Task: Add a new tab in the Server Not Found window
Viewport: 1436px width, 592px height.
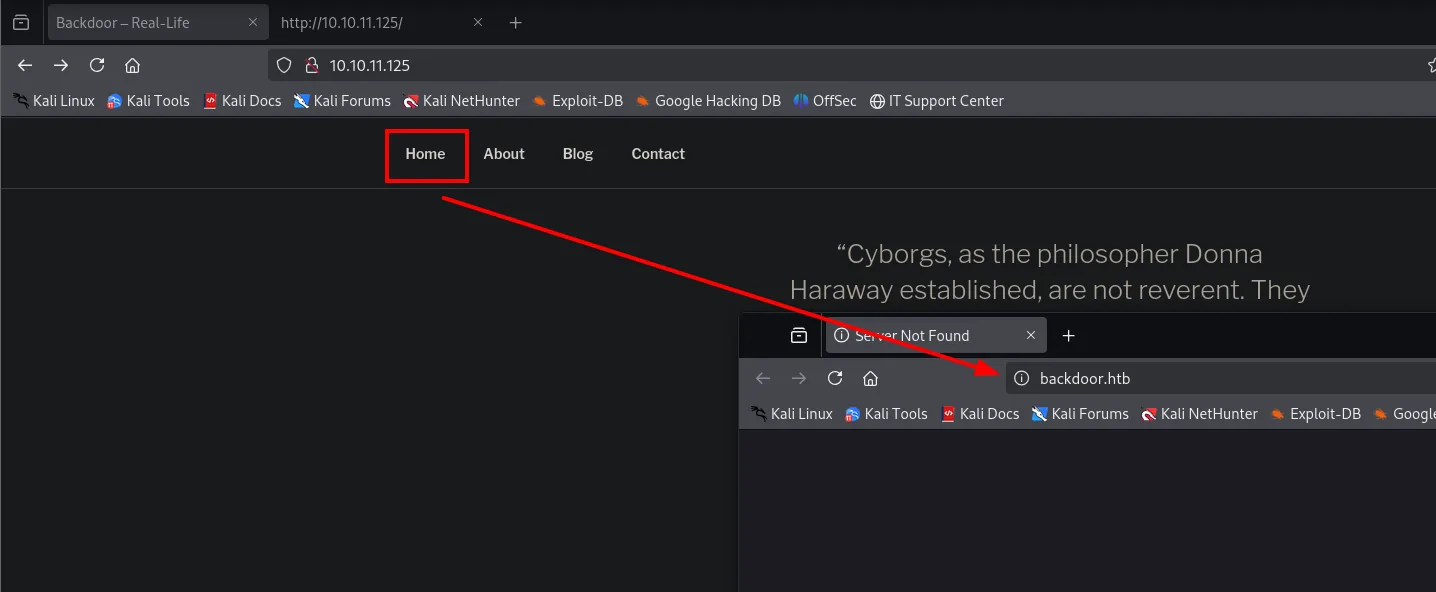Action: click(x=1069, y=336)
